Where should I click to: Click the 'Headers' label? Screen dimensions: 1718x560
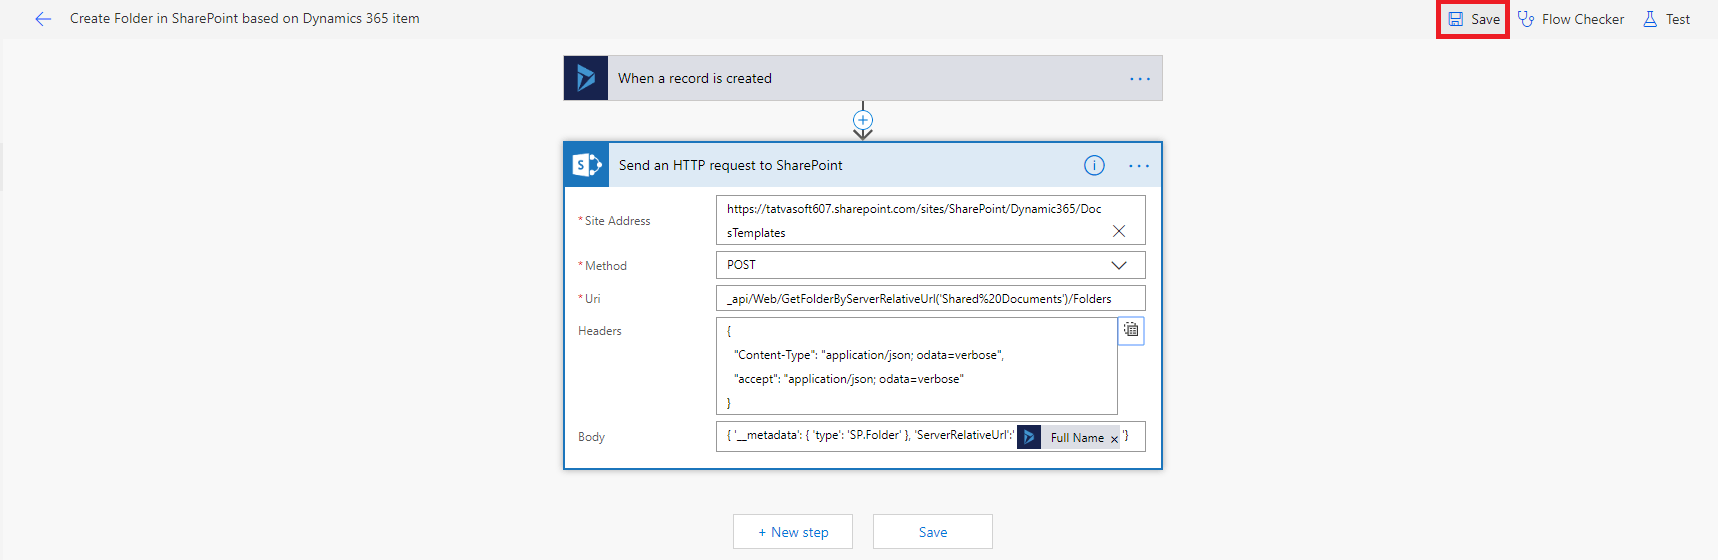click(600, 331)
